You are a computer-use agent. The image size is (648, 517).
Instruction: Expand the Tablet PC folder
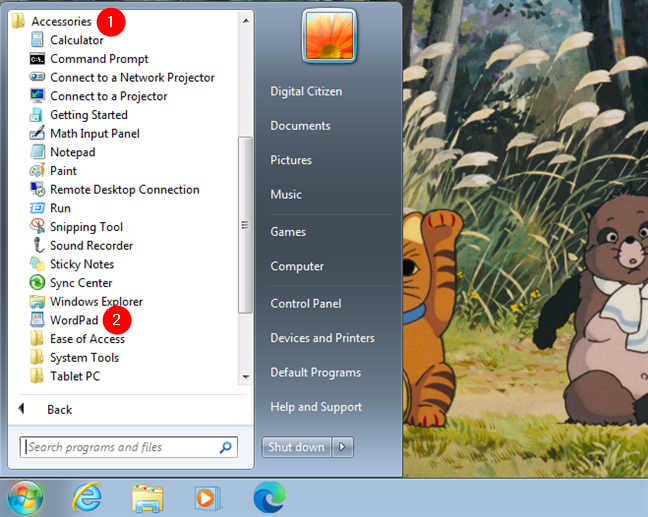coord(65,376)
